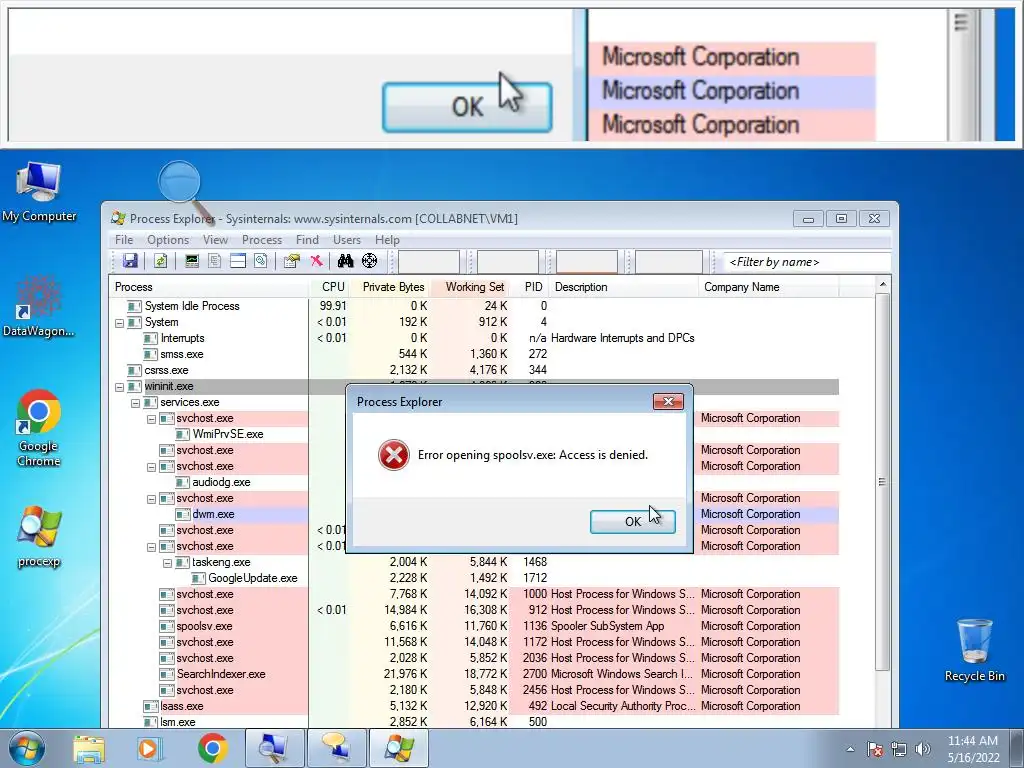Collapse svchost.exe node containing audiodg.exe
Image resolution: width=1024 pixels, height=768 pixels.
(x=152, y=467)
